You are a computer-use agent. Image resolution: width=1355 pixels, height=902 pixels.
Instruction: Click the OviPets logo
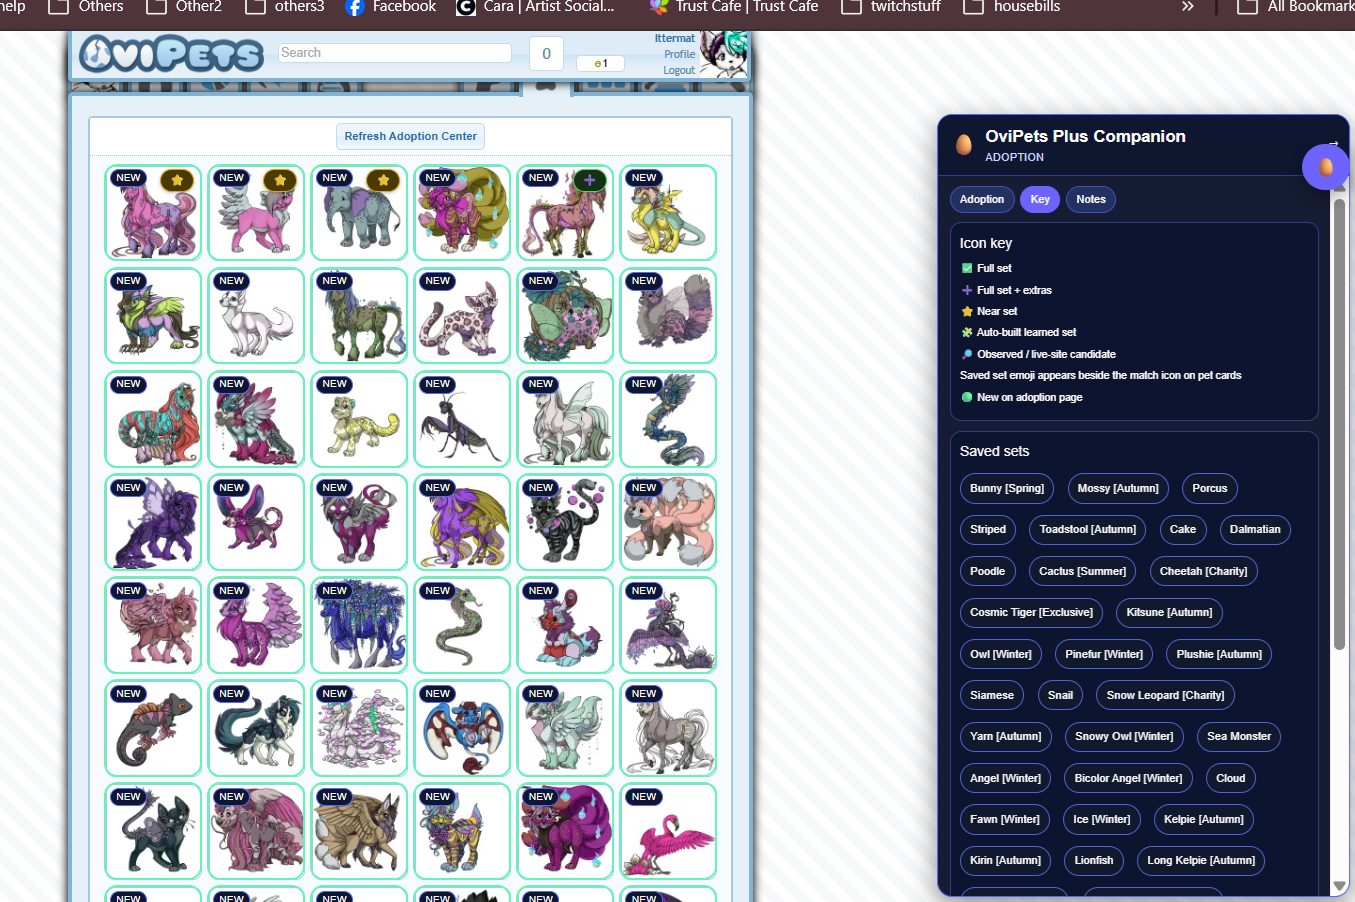point(171,54)
